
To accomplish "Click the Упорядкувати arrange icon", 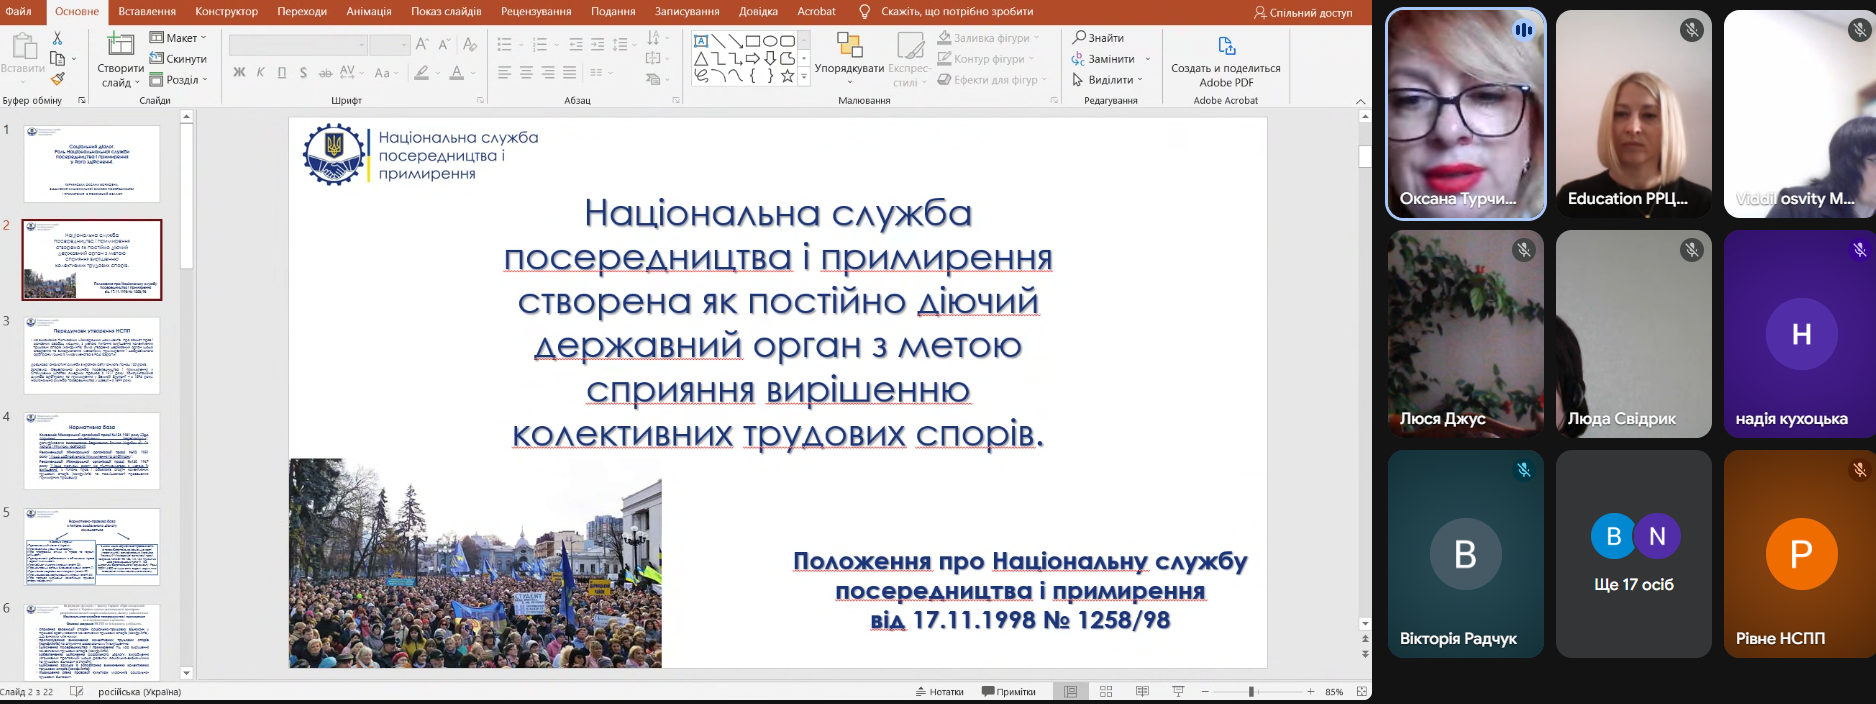I will 849,57.
